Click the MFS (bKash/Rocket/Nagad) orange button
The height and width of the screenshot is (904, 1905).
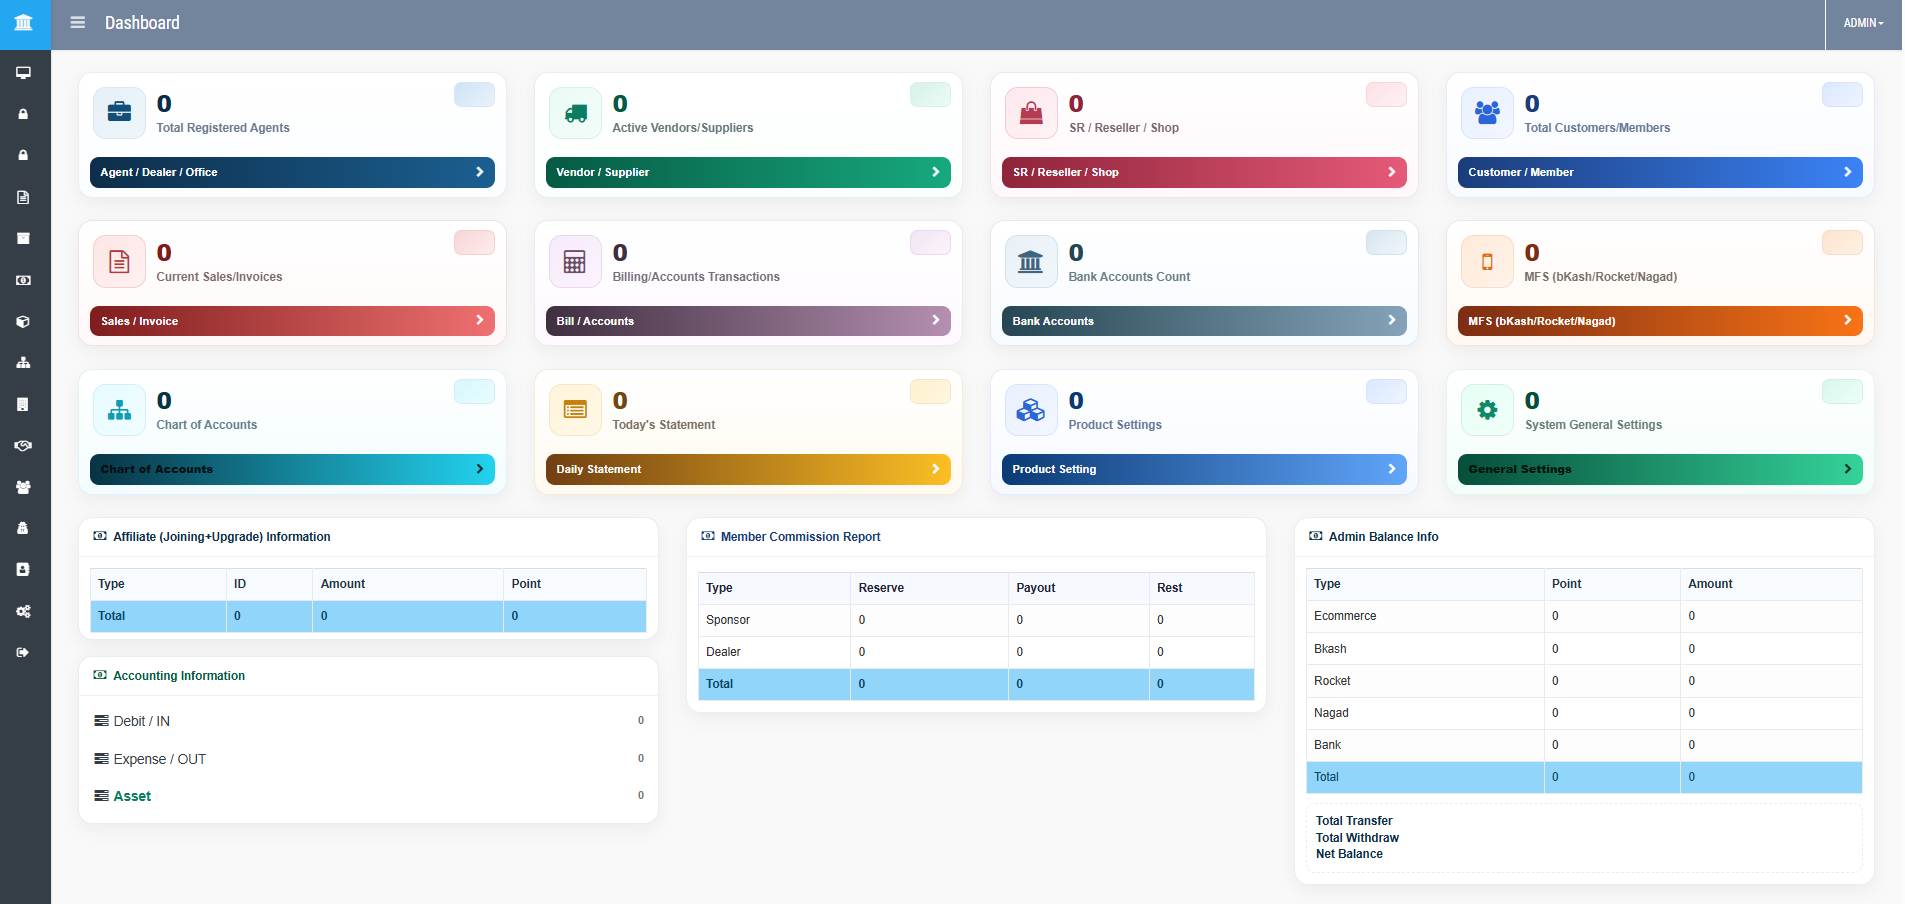click(1659, 321)
